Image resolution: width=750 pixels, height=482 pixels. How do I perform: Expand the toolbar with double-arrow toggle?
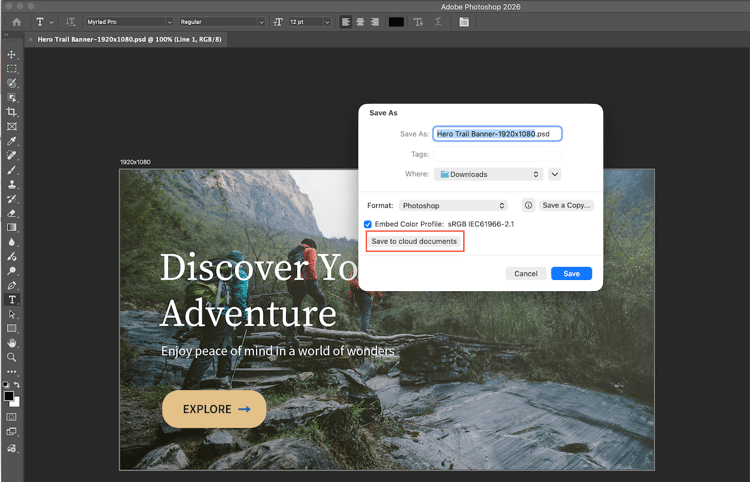[x=5, y=34]
